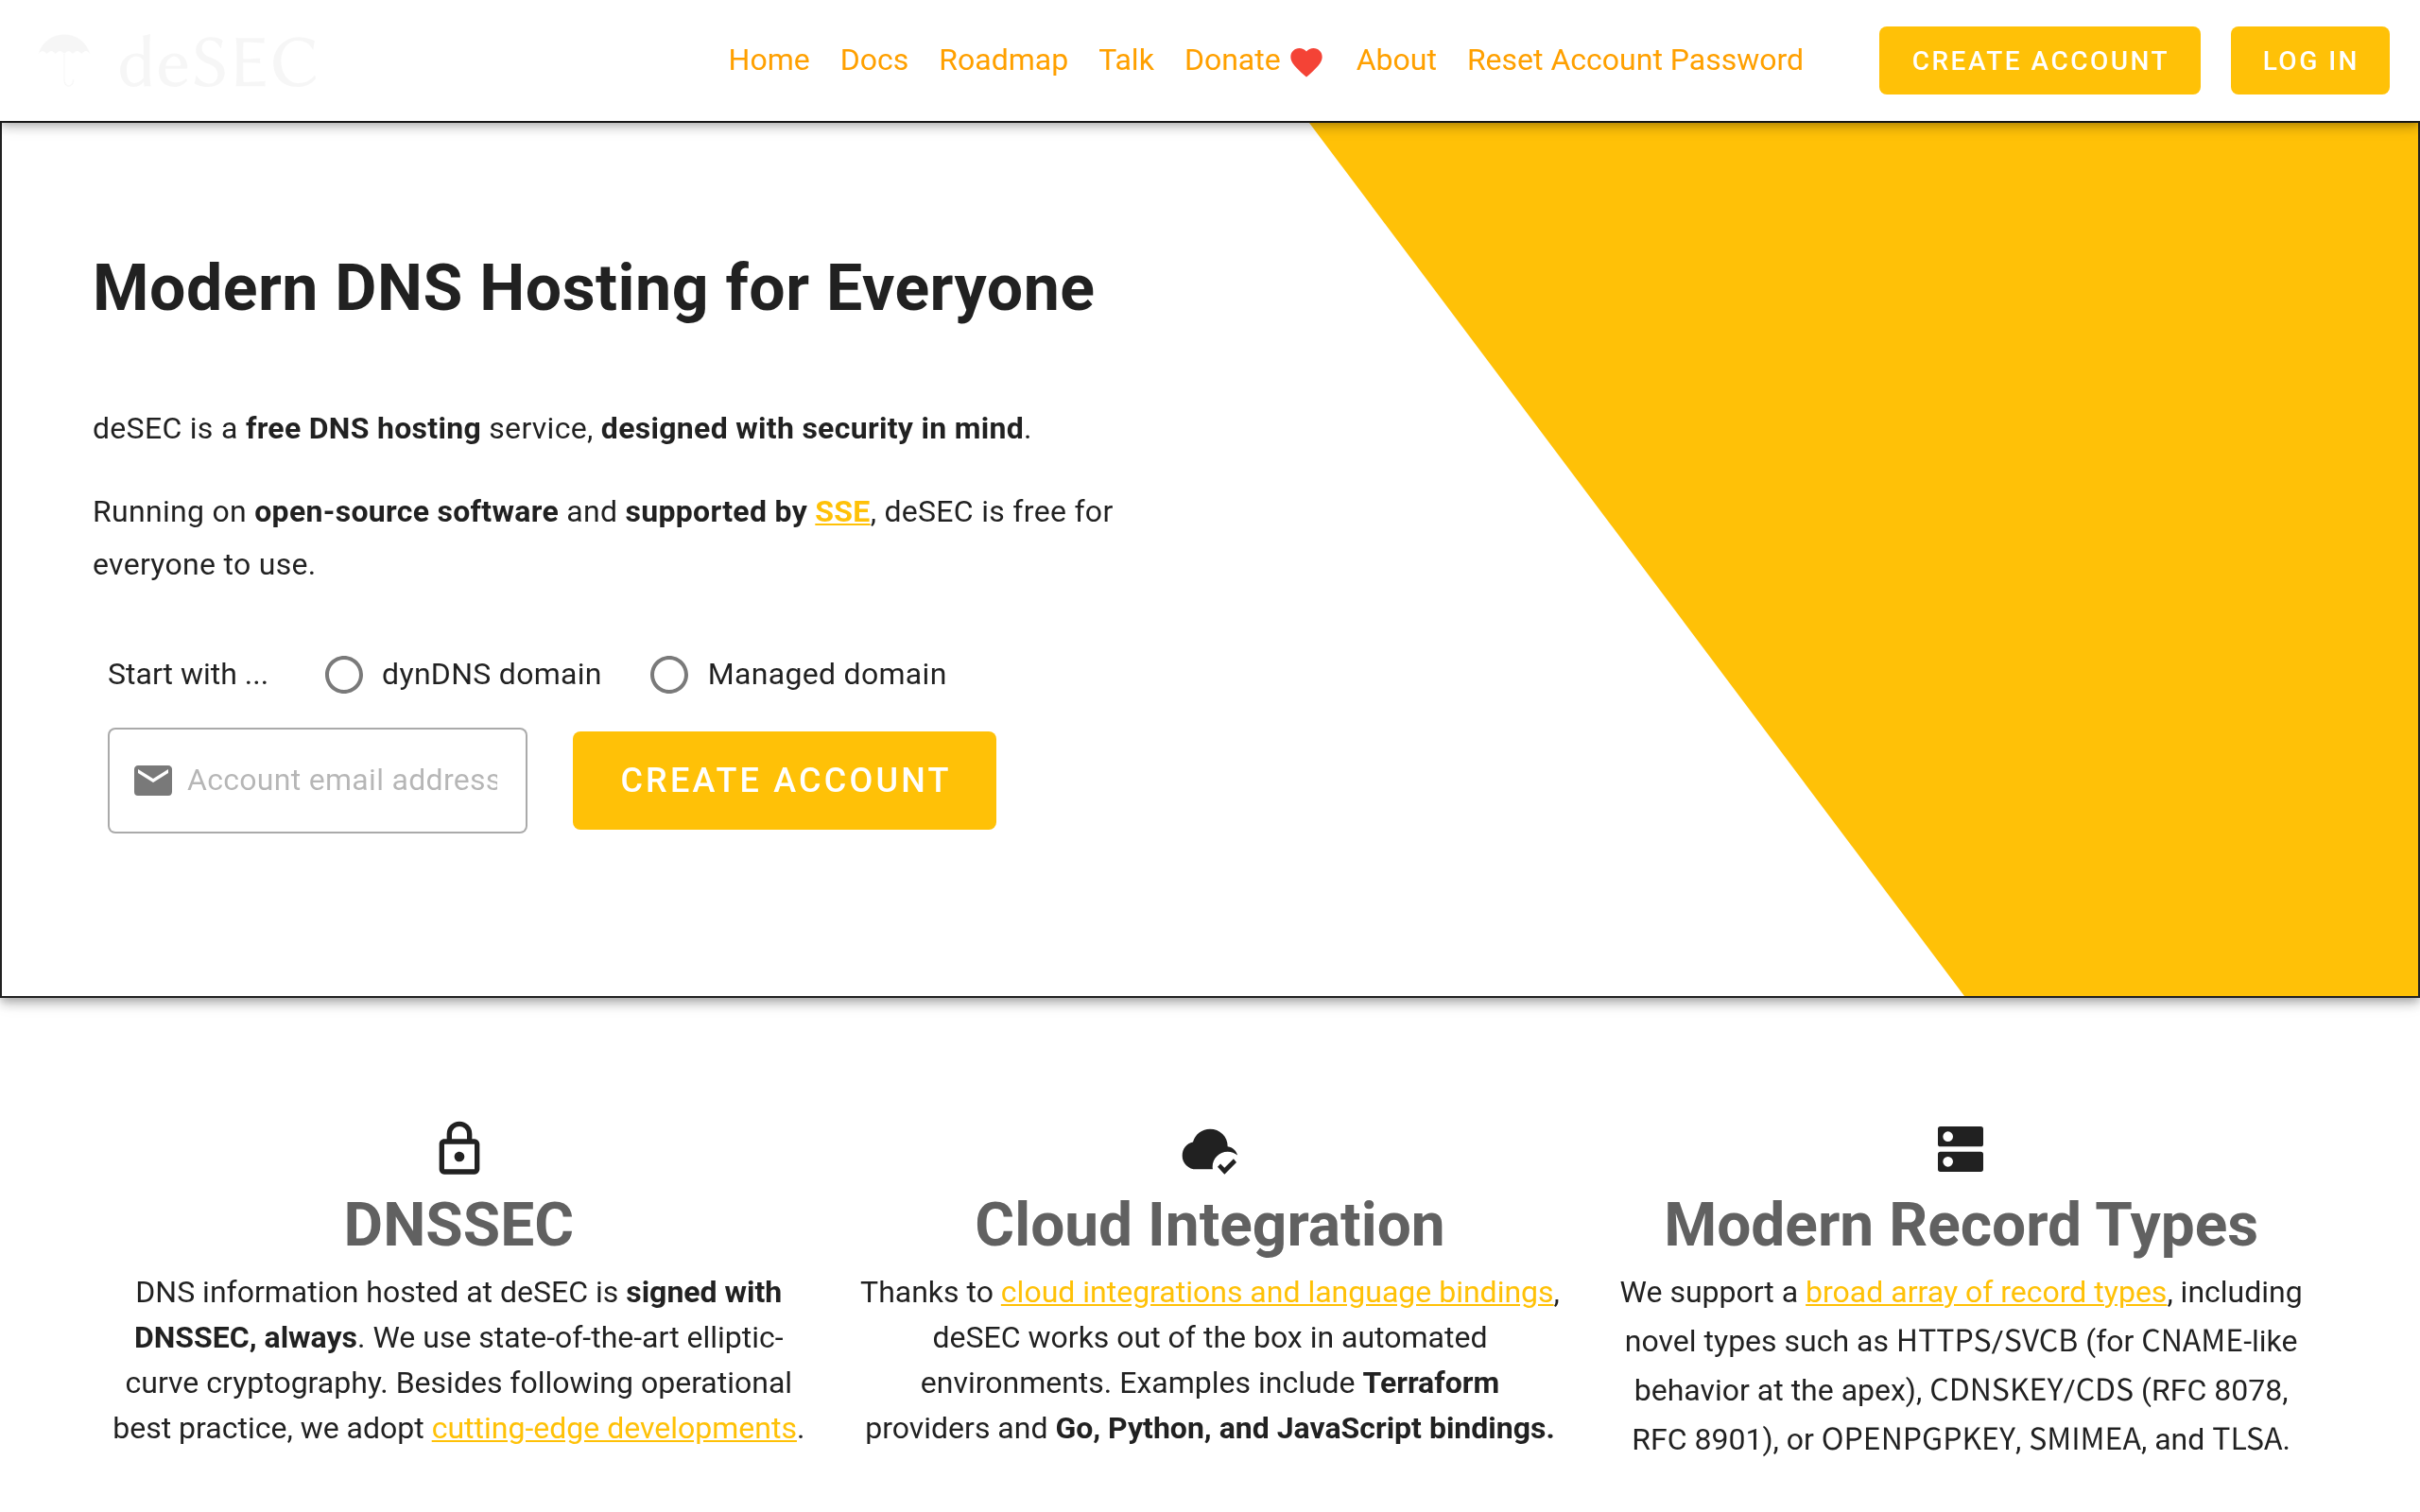Screen dimensions: 2420x1512
Task: Click the Modern DNS Hosting for Everyone heading
Action: pos(594,289)
